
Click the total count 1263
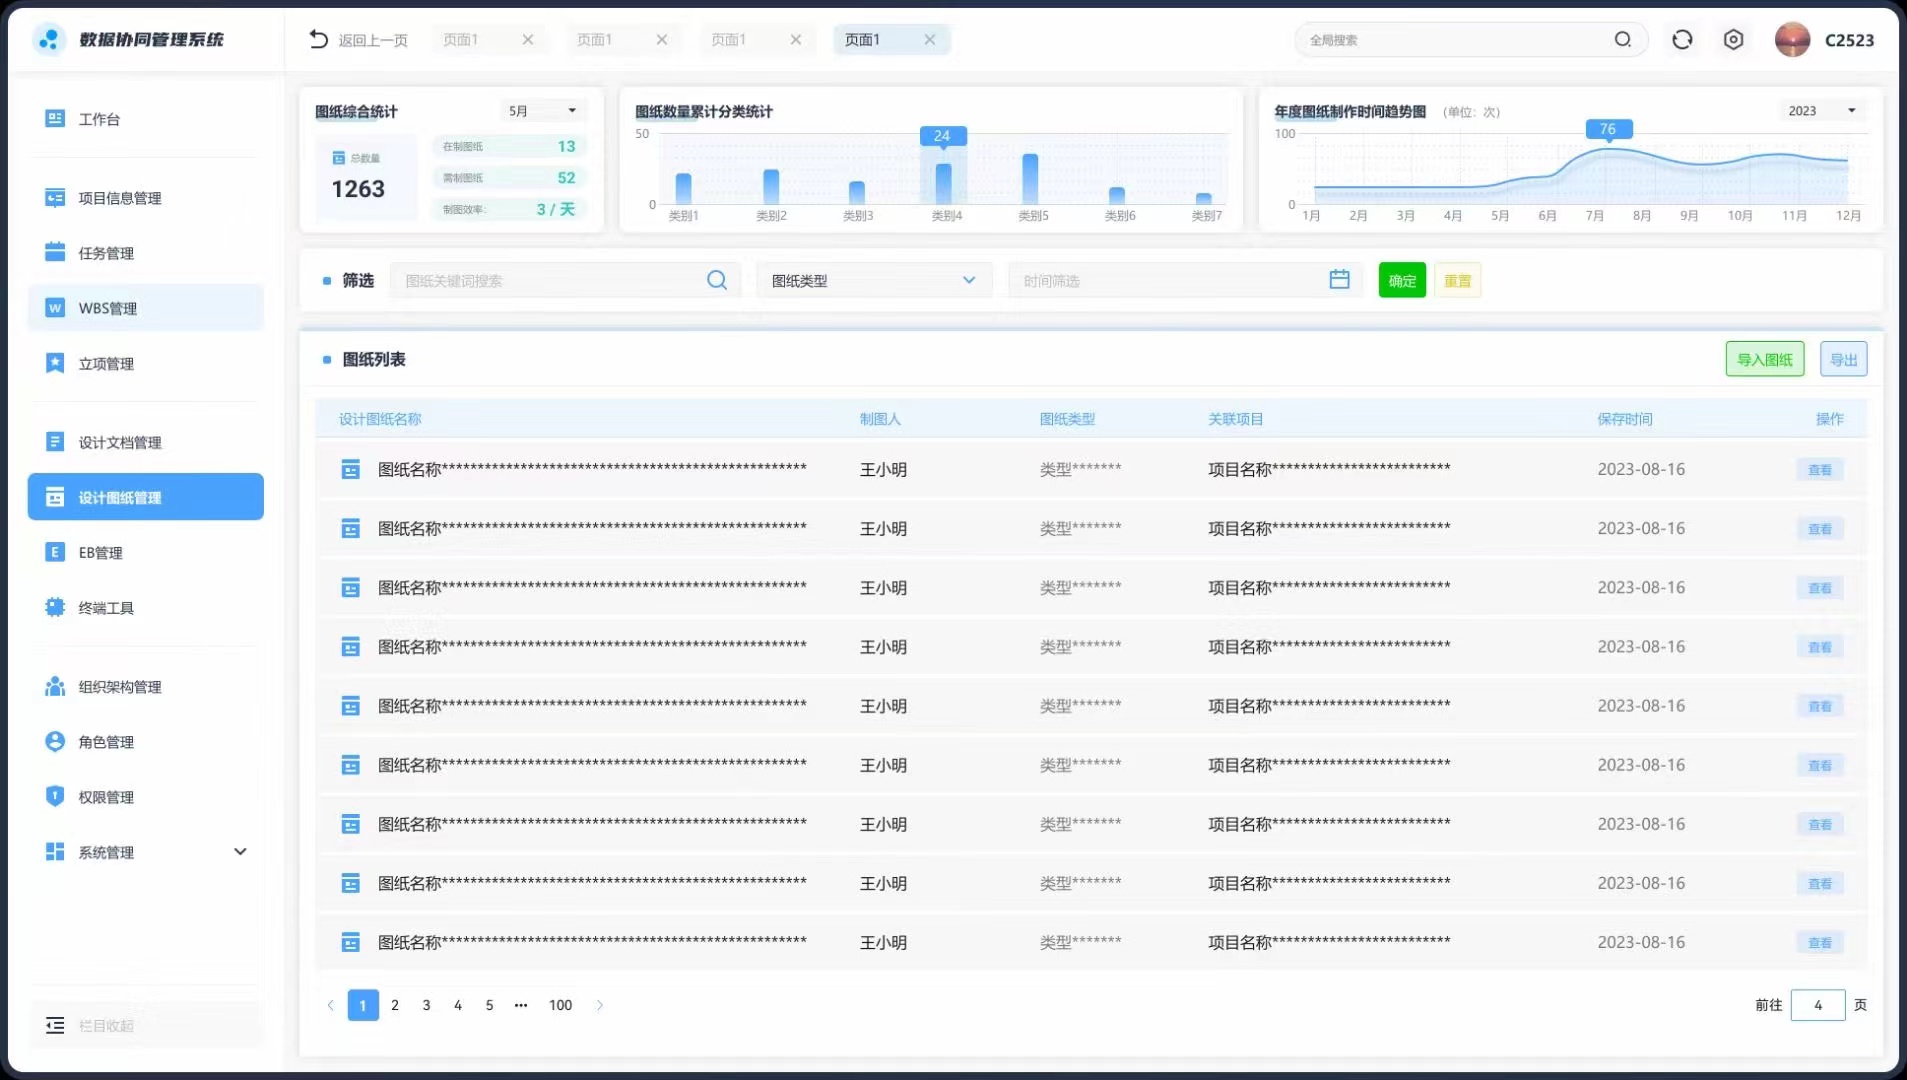(358, 188)
